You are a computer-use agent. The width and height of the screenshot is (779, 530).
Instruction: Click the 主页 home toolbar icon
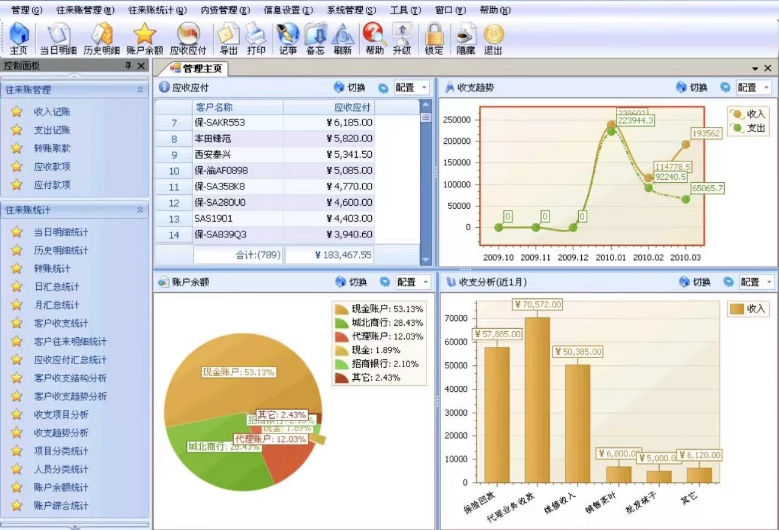coord(19,38)
